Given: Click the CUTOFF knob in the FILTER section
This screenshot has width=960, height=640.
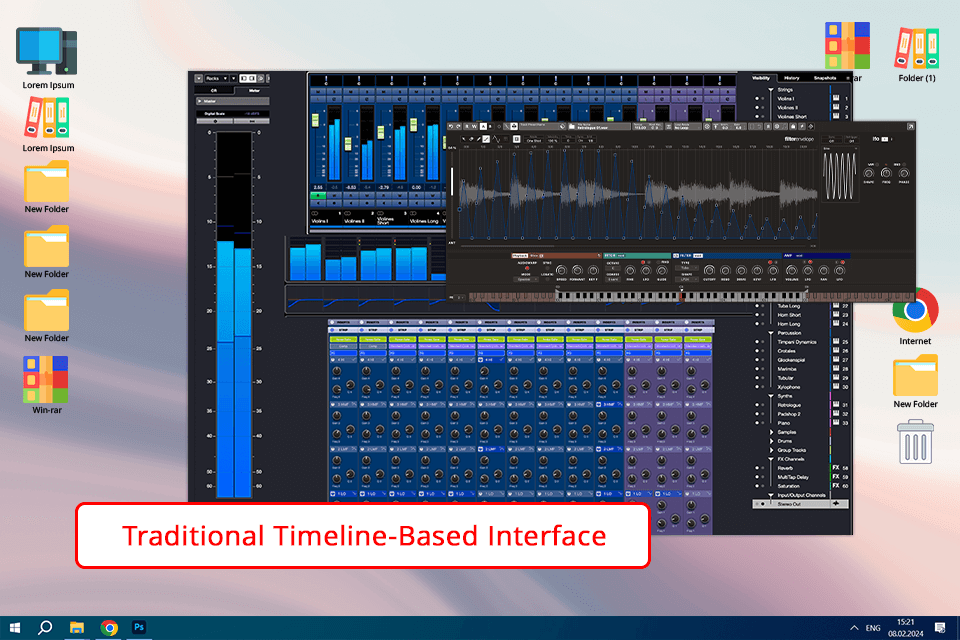Looking at the screenshot, I should (x=709, y=271).
